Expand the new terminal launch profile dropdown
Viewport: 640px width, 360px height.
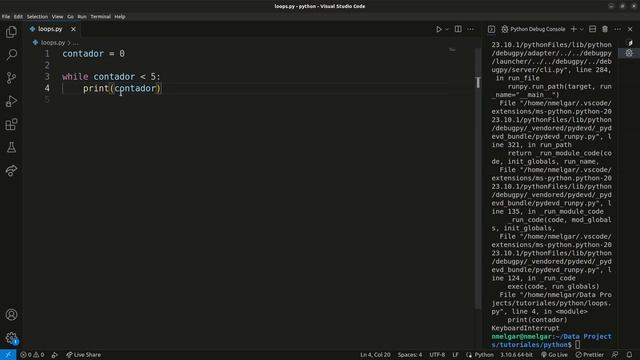(582, 29)
